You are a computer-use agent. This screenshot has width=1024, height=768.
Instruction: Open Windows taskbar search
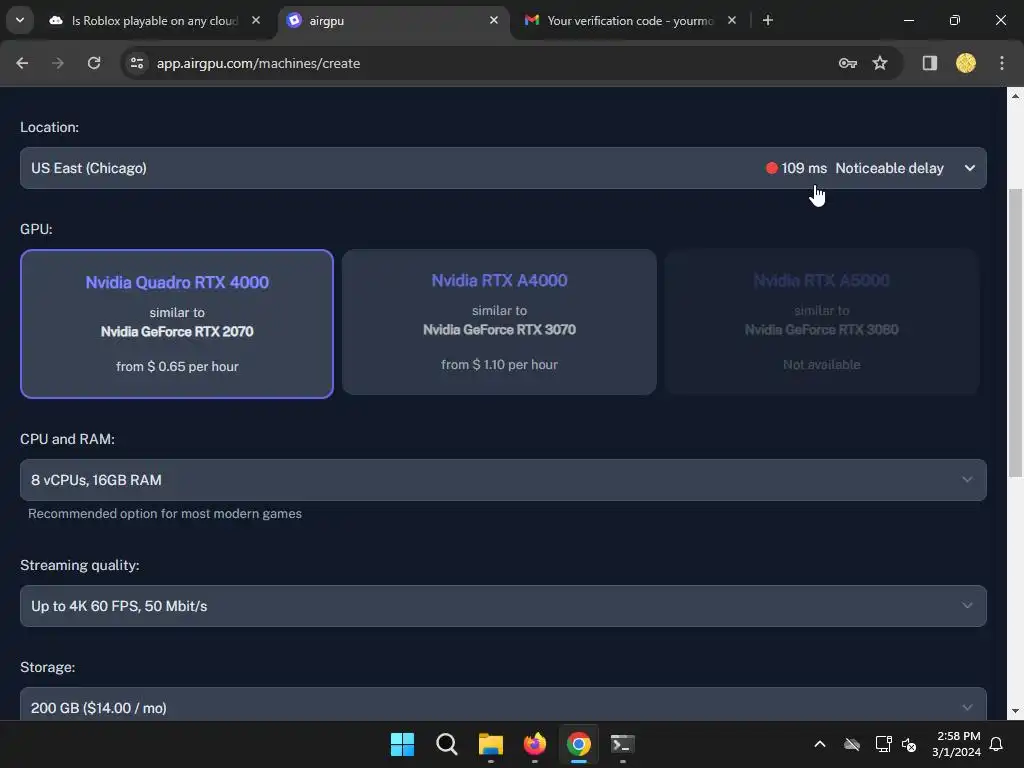(447, 744)
